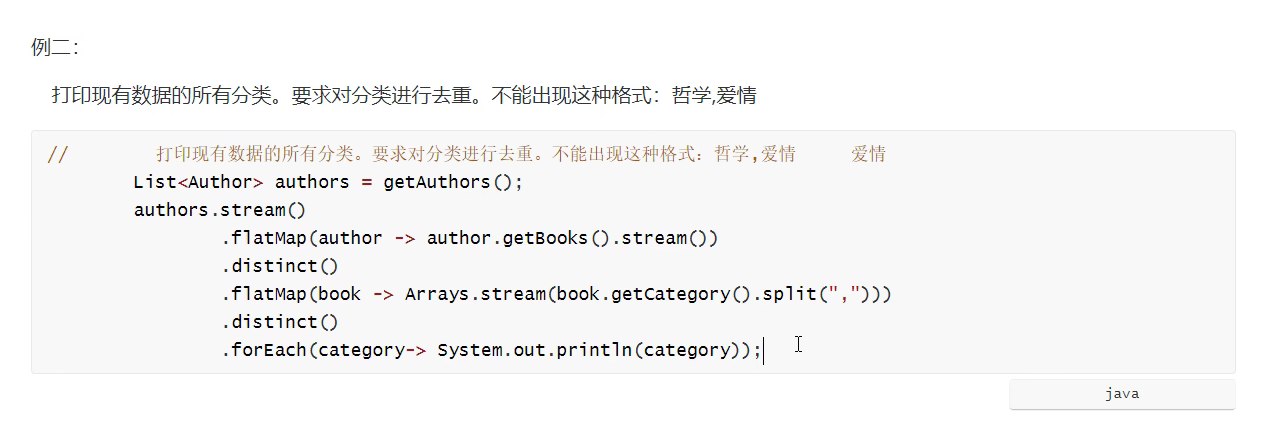Click the authors.stream() line
This screenshot has height=433, width=1271.
219,210
